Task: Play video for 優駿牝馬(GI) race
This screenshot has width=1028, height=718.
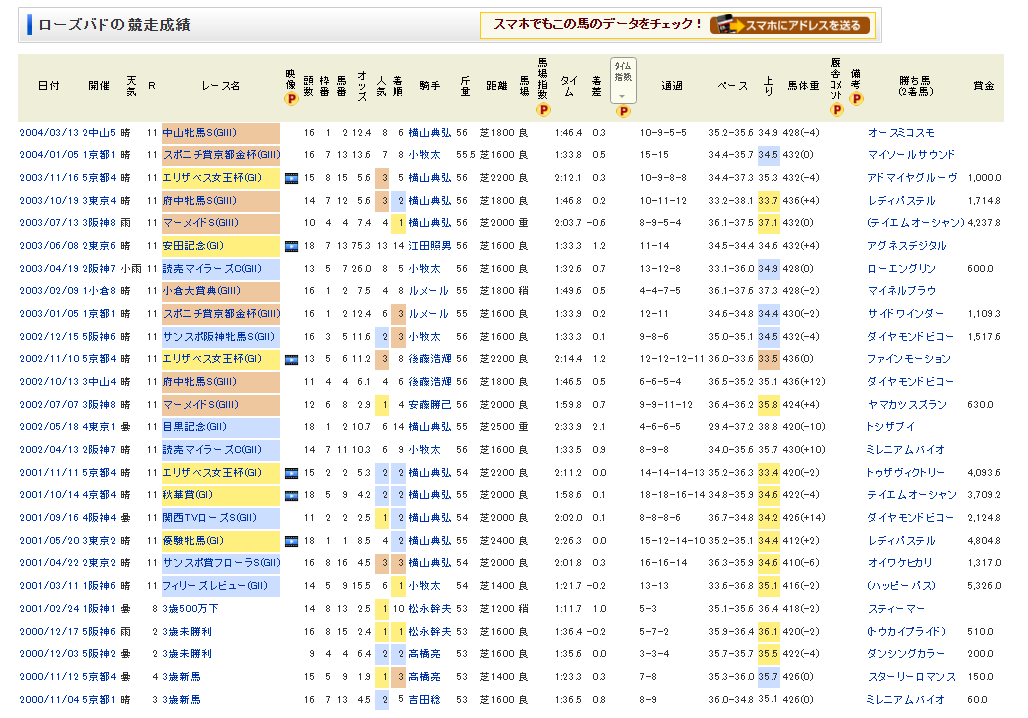Action: pyautogui.click(x=291, y=542)
